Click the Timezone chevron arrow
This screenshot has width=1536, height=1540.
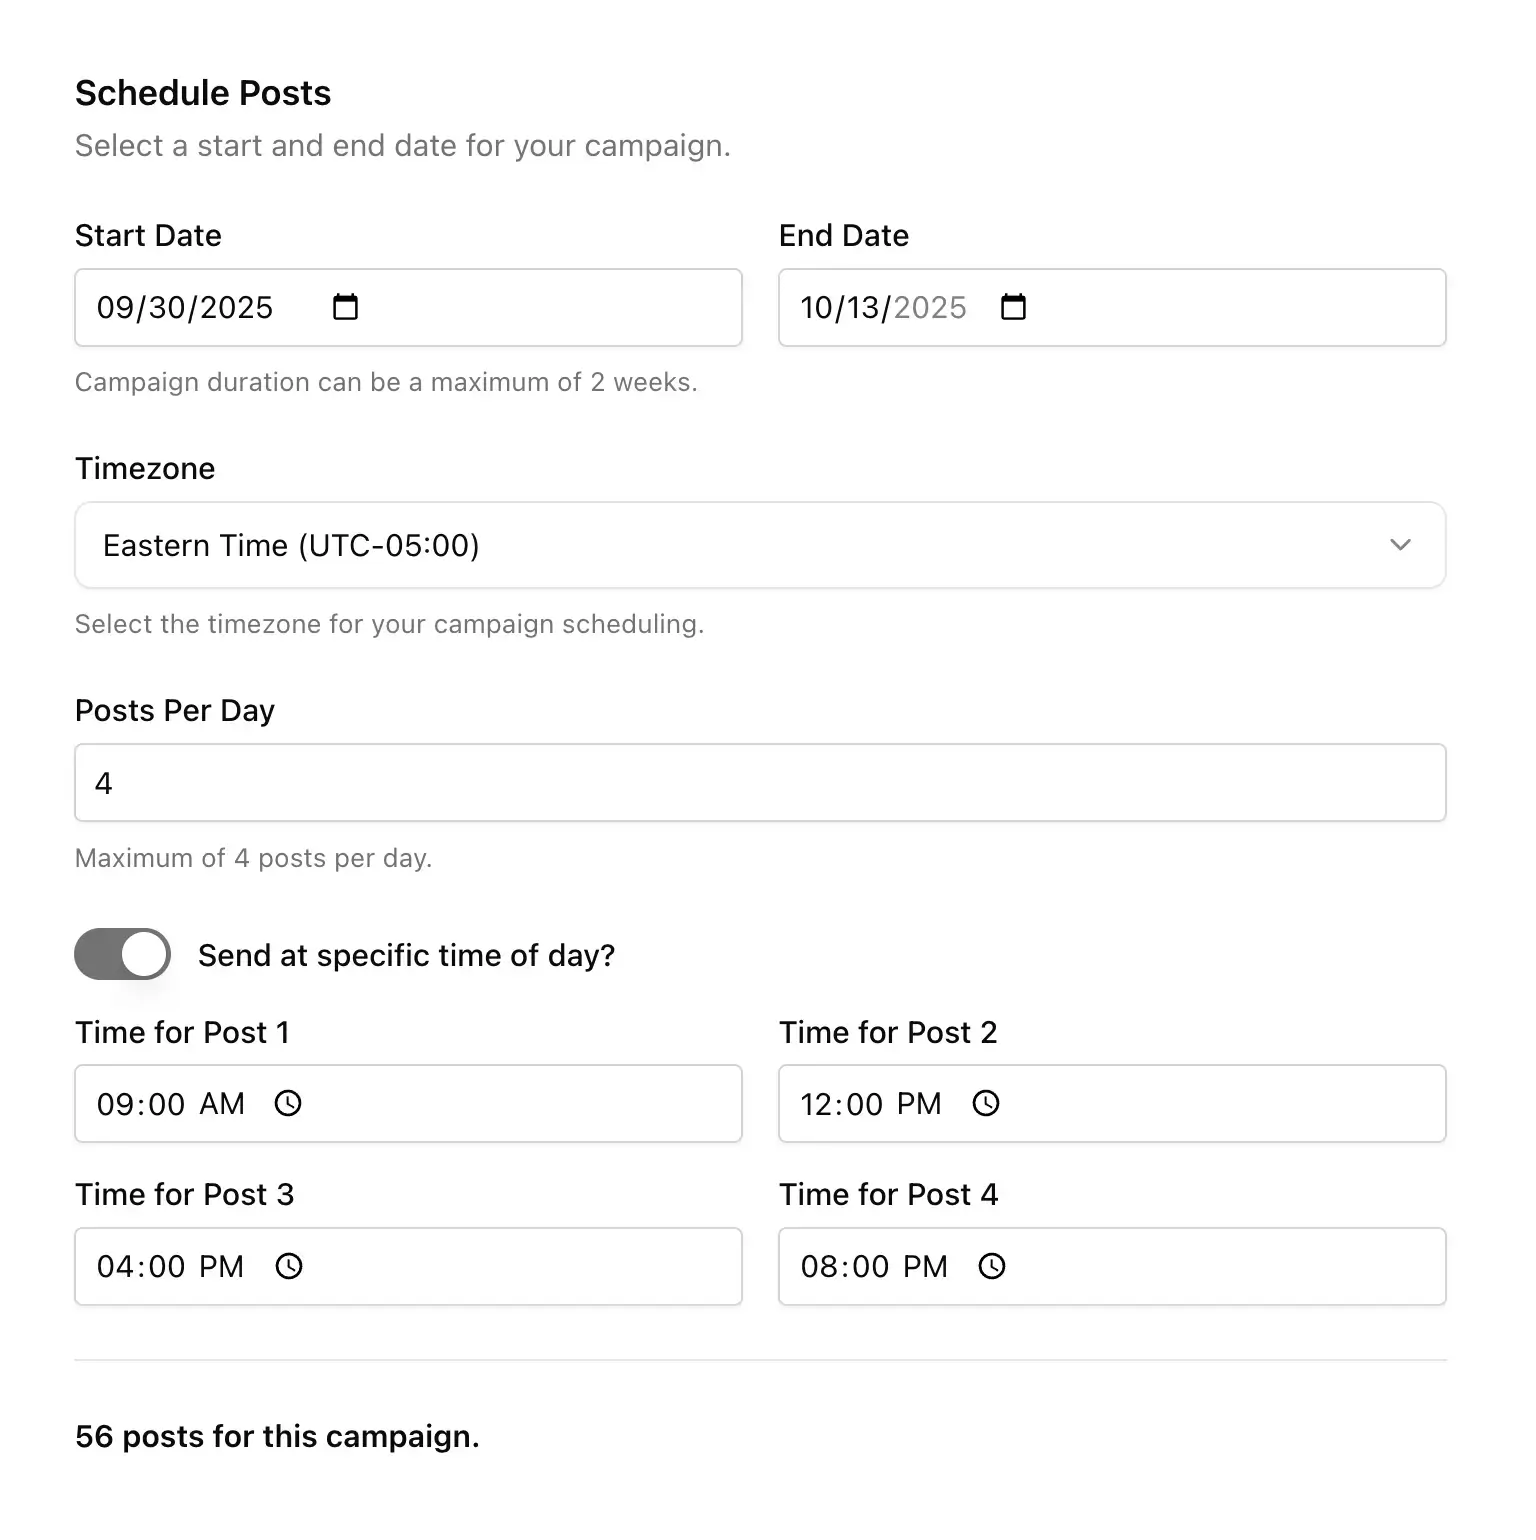(1401, 545)
